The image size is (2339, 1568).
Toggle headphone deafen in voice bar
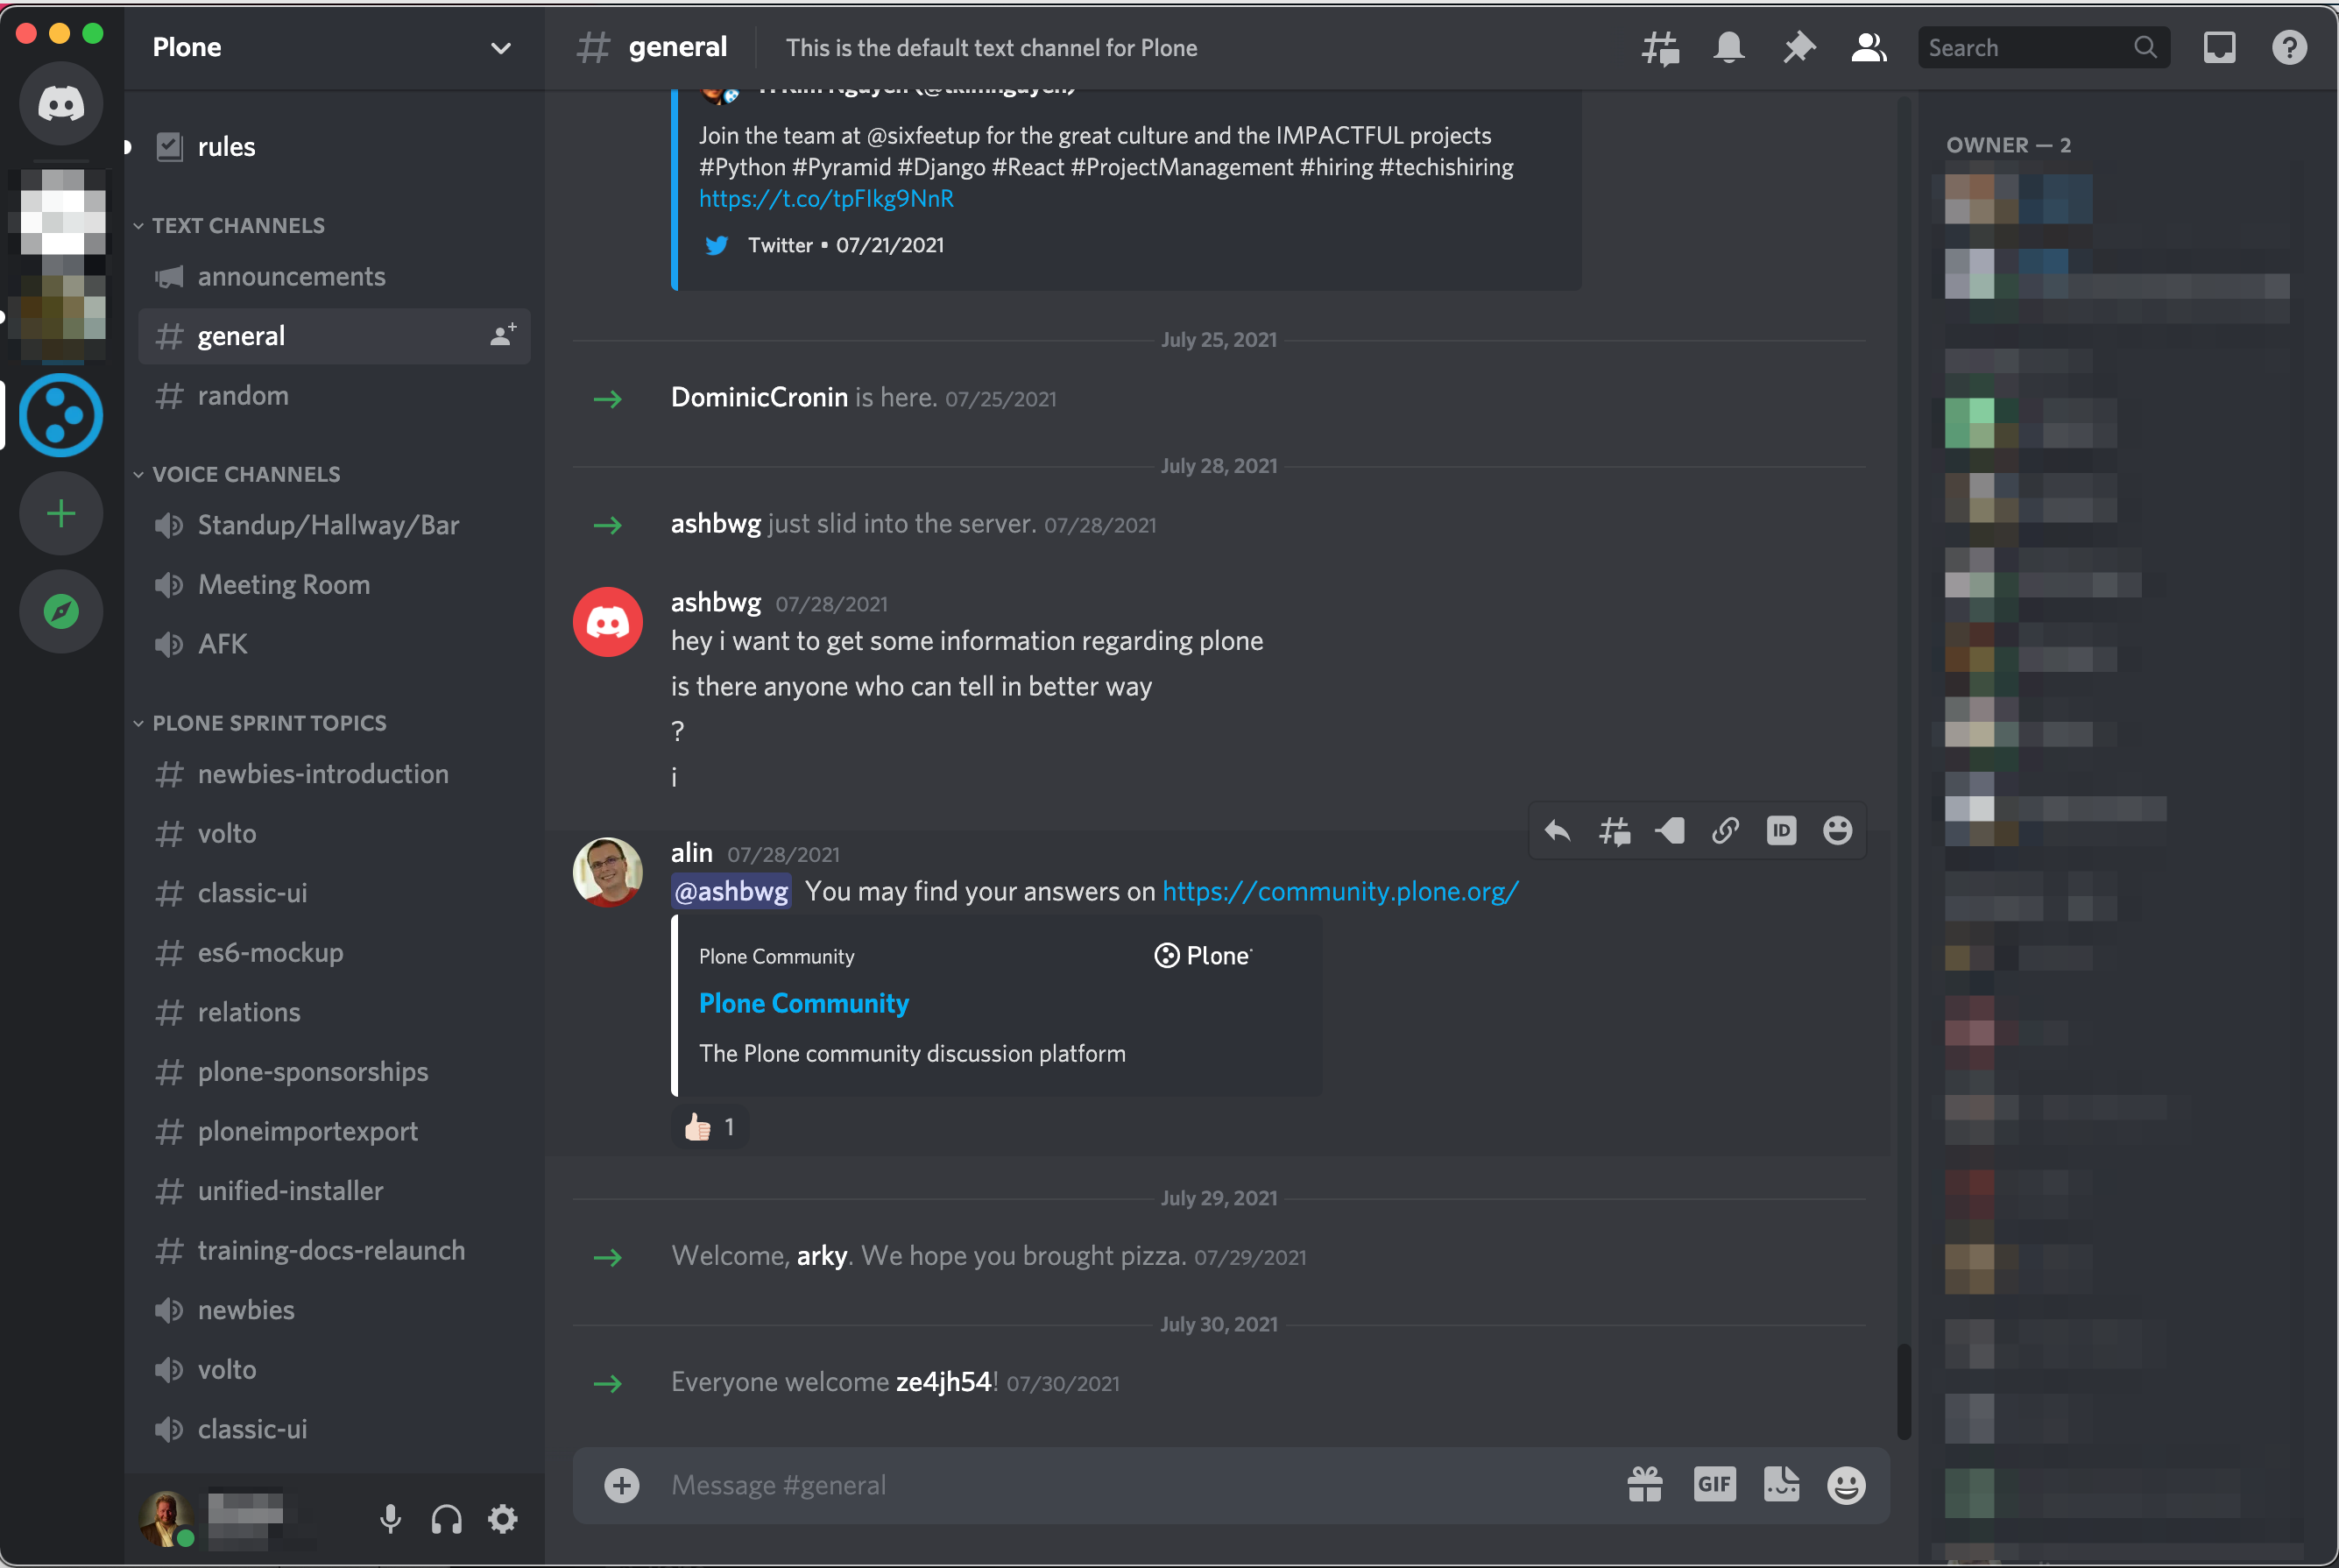click(x=444, y=1517)
